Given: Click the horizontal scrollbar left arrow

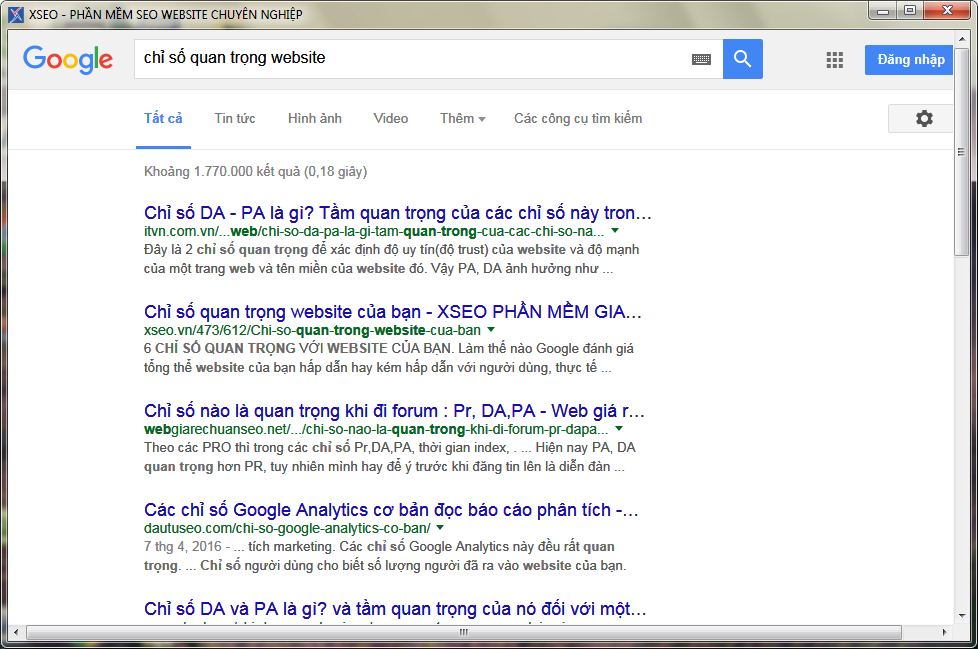Looking at the screenshot, I should (x=16, y=632).
